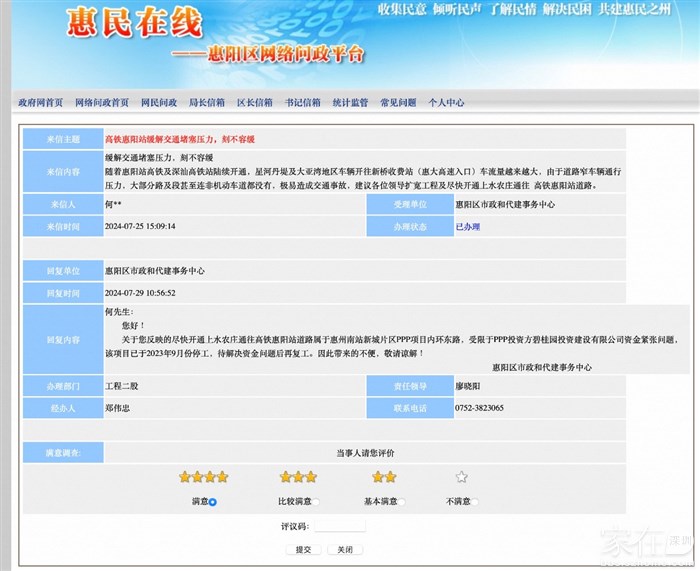Go to the 常见问题 page
The image size is (700, 571).
point(398,103)
